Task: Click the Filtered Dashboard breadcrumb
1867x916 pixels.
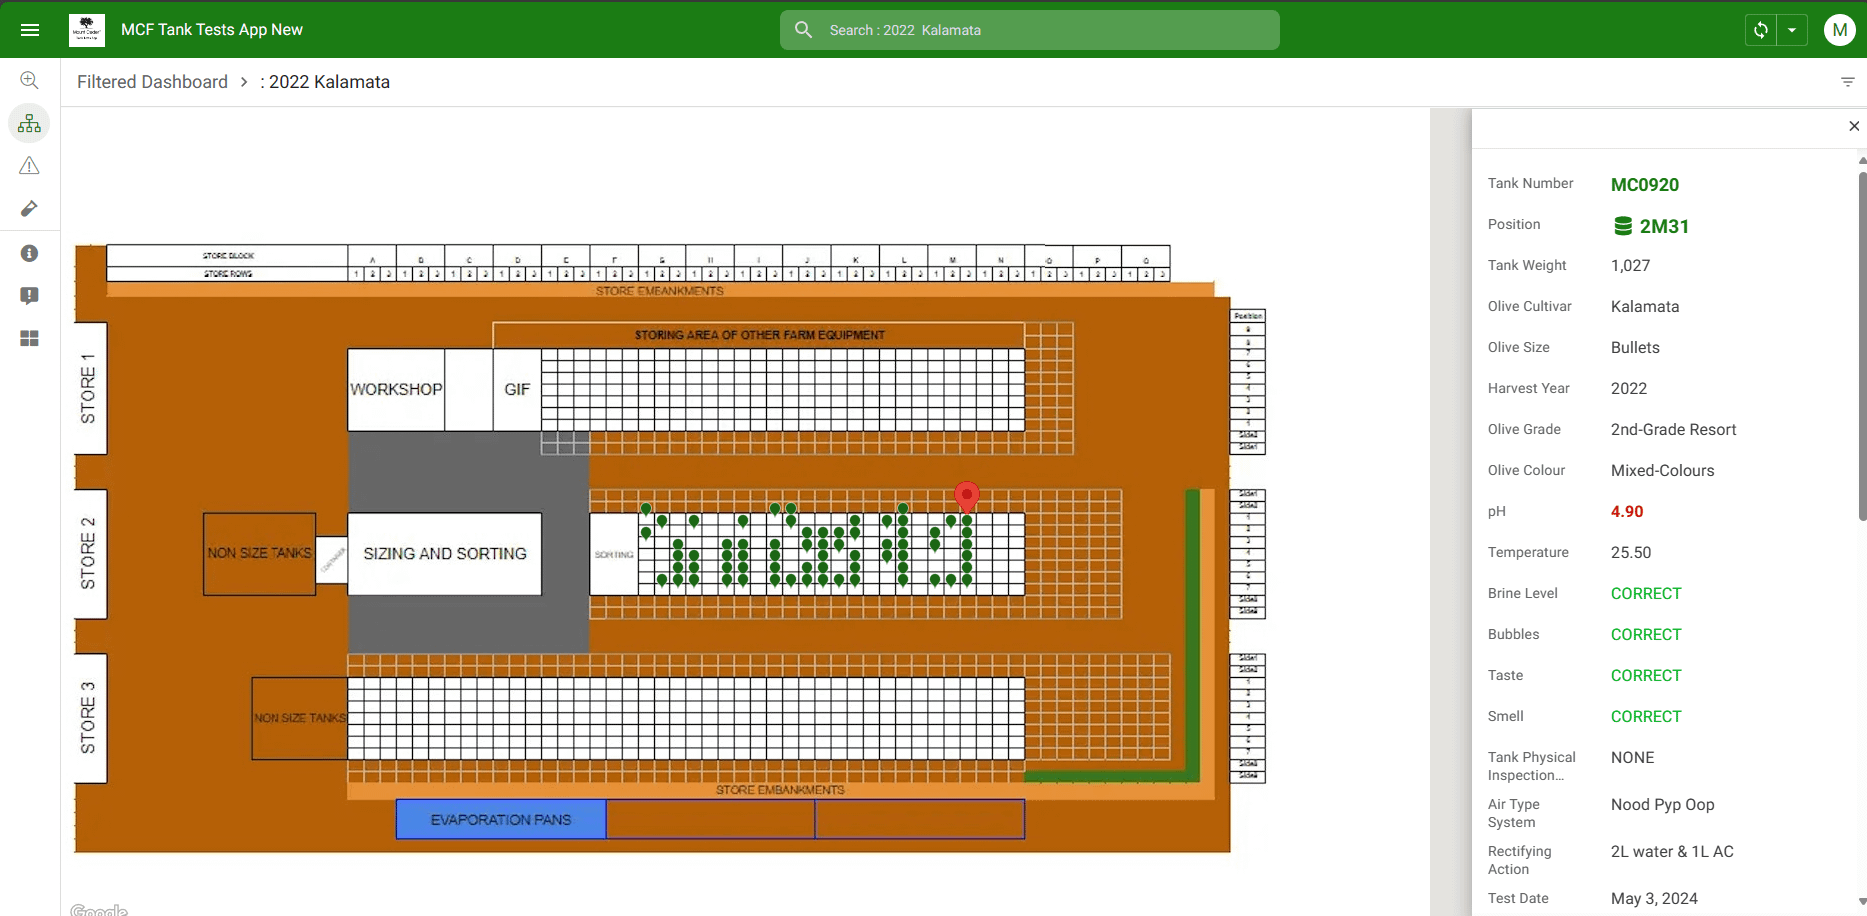Action: pos(152,82)
